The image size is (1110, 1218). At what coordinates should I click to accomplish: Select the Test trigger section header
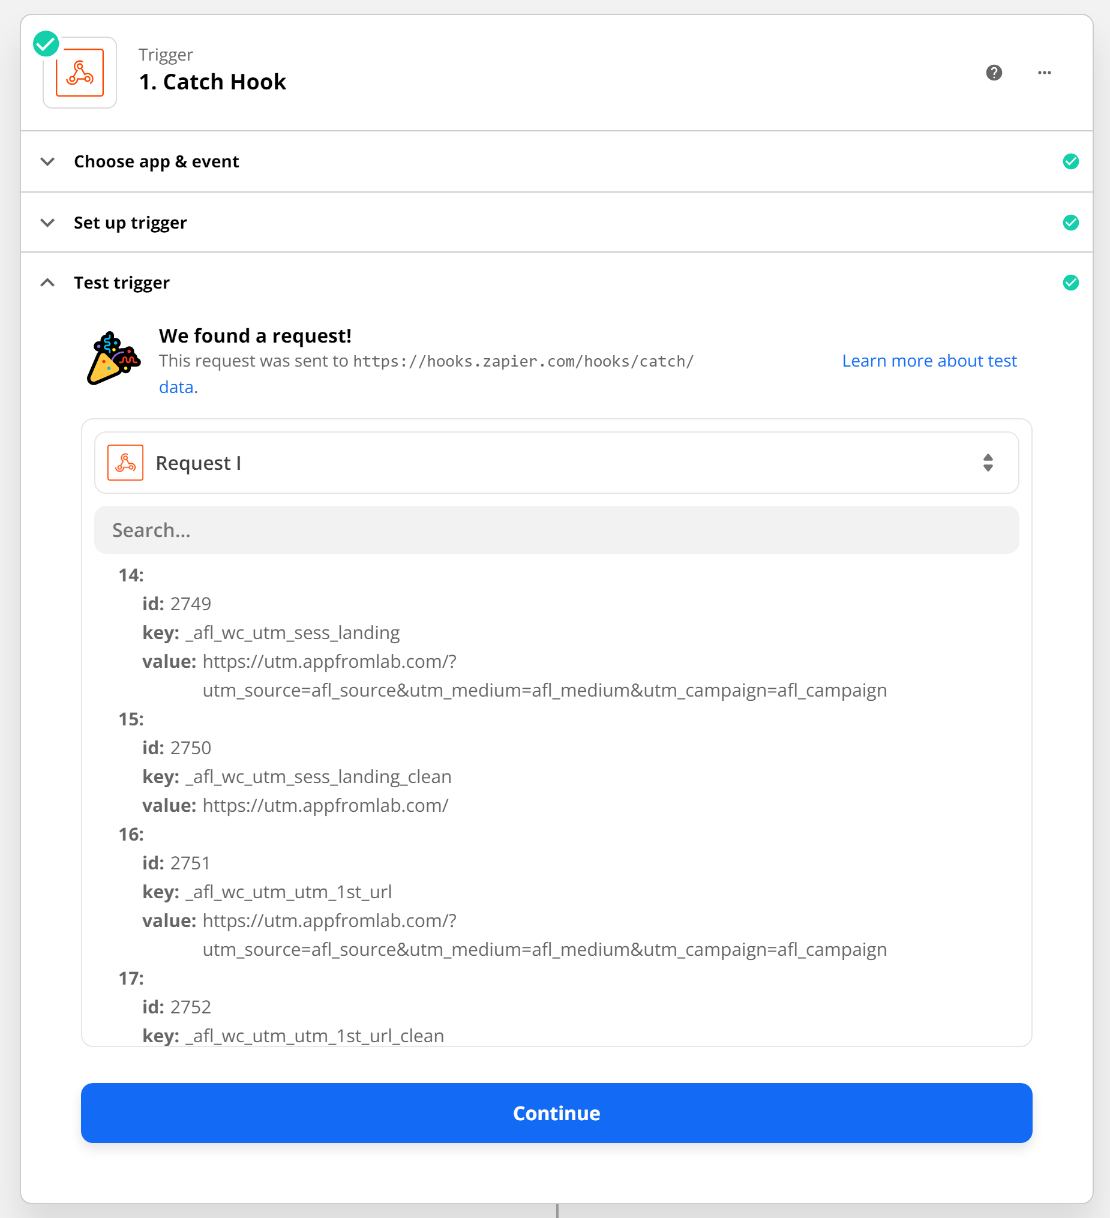[121, 282]
